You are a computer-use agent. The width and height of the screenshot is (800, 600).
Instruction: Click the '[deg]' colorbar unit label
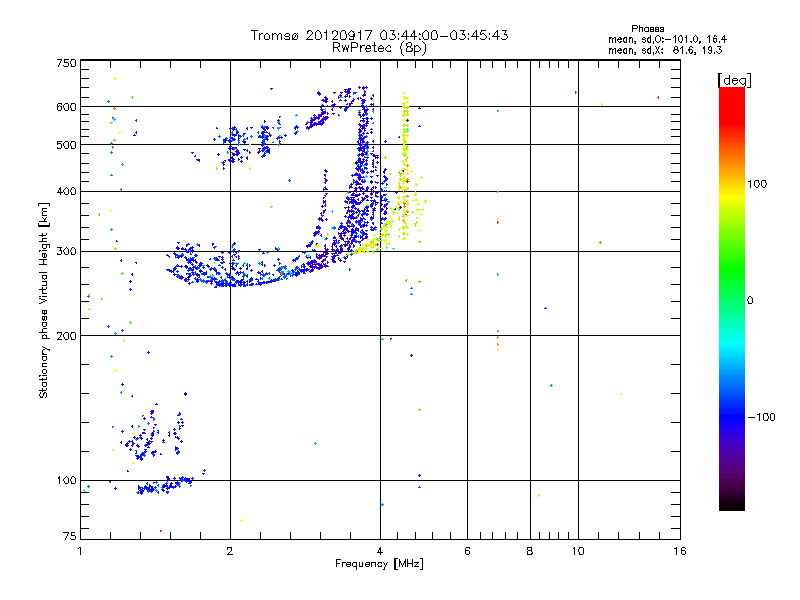734,80
